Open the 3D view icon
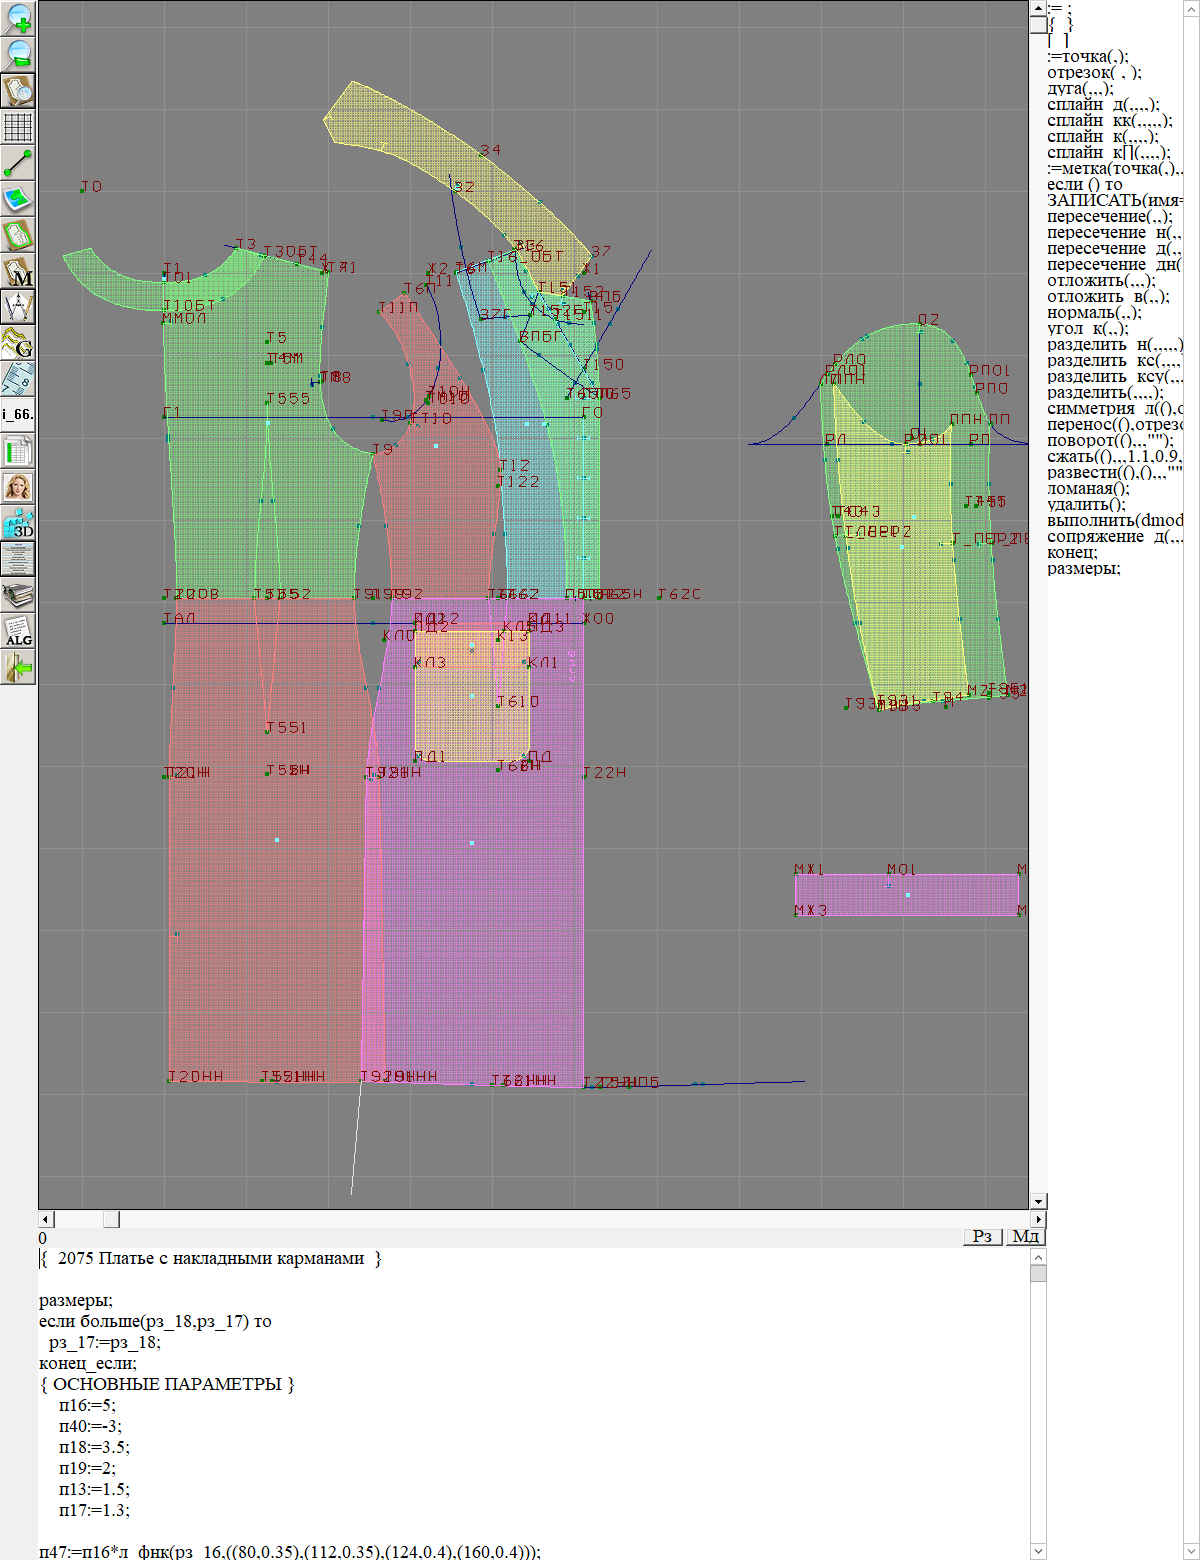 point(19,523)
